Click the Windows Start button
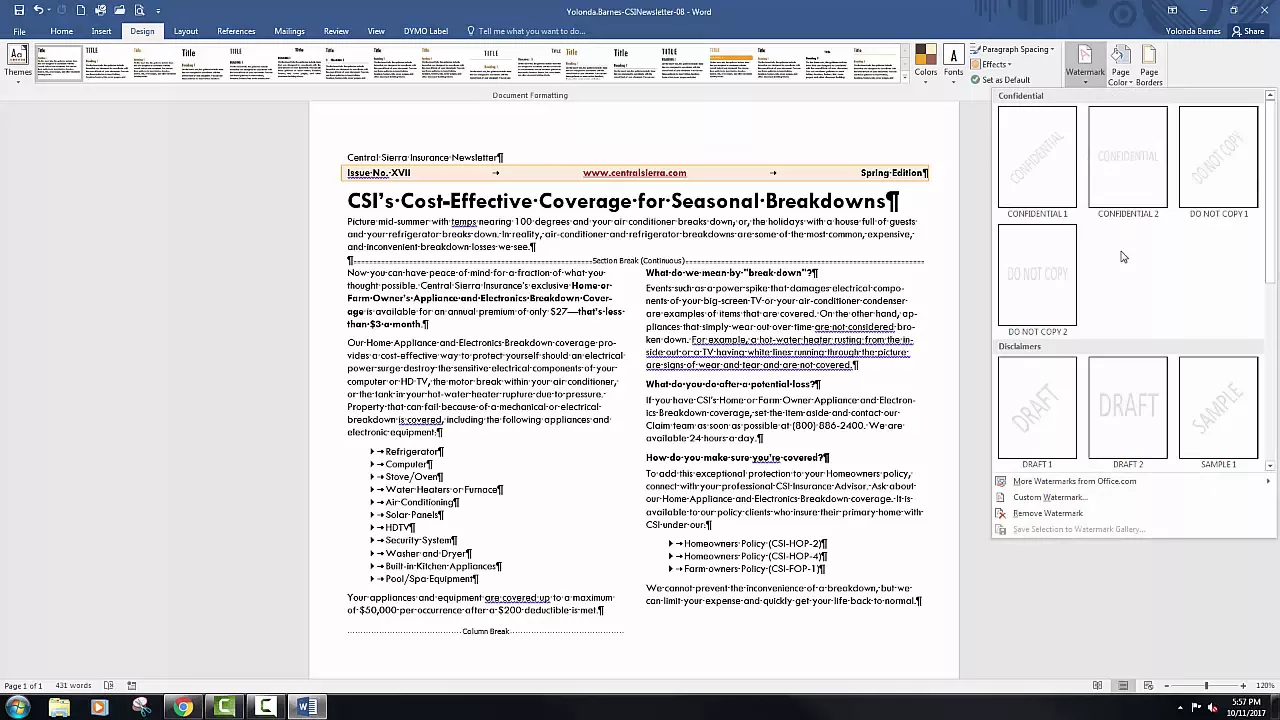The width and height of the screenshot is (1280, 720). (17, 707)
